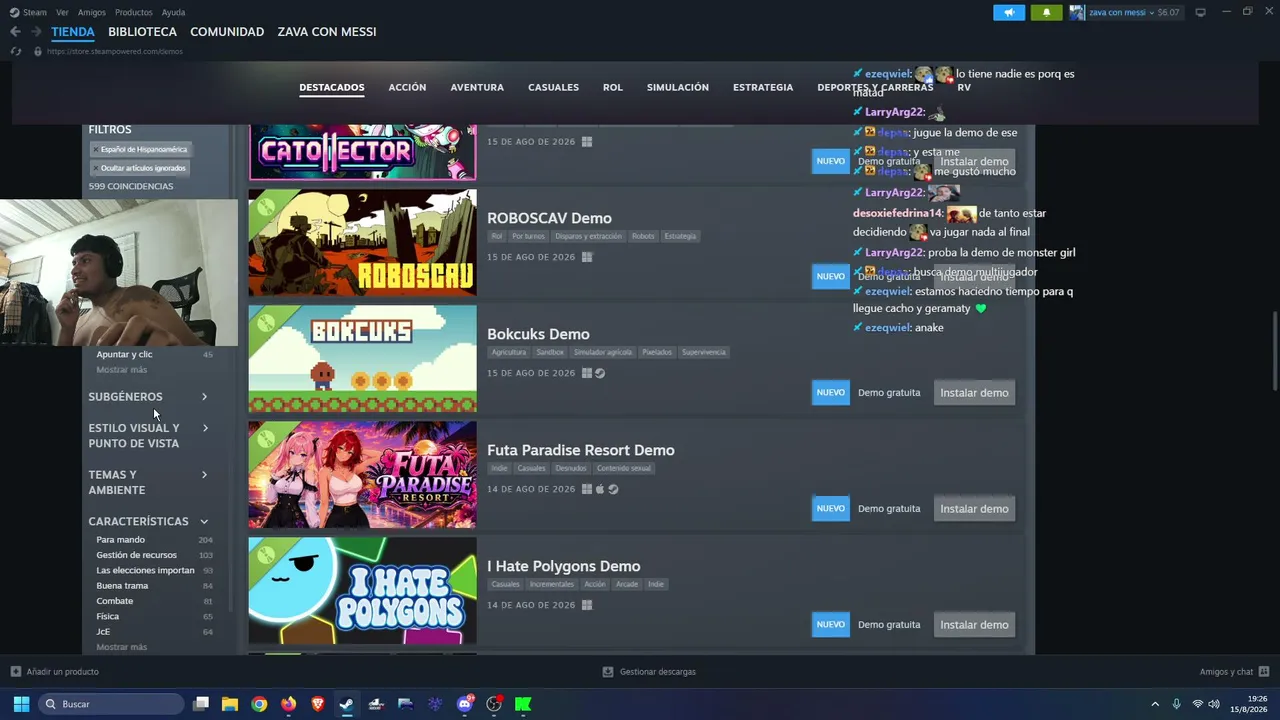1280x720 pixels.
Task: Show hidden system tray icons
Action: click(x=1155, y=704)
